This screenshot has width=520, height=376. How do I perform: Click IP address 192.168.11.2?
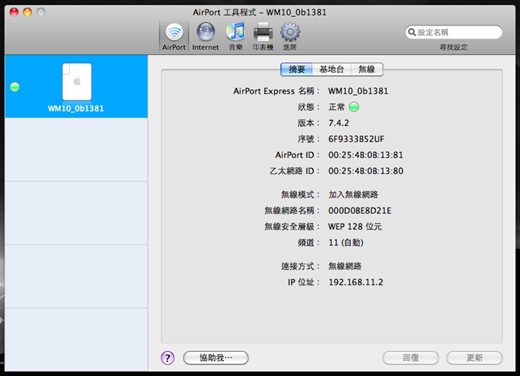coord(356,282)
